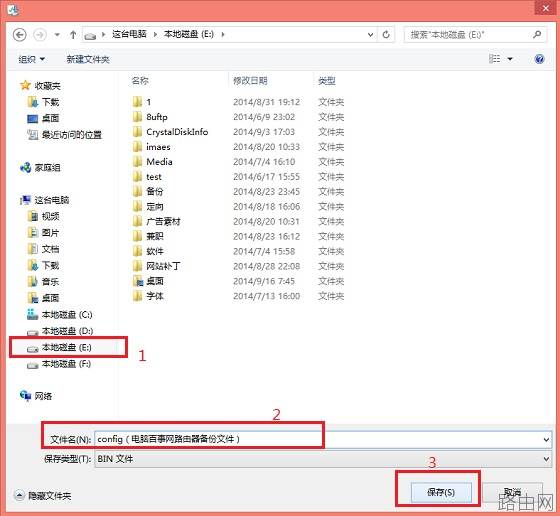The image size is (560, 516).
Task: Select 本地磁盘 (C:) drive
Action: (67, 315)
